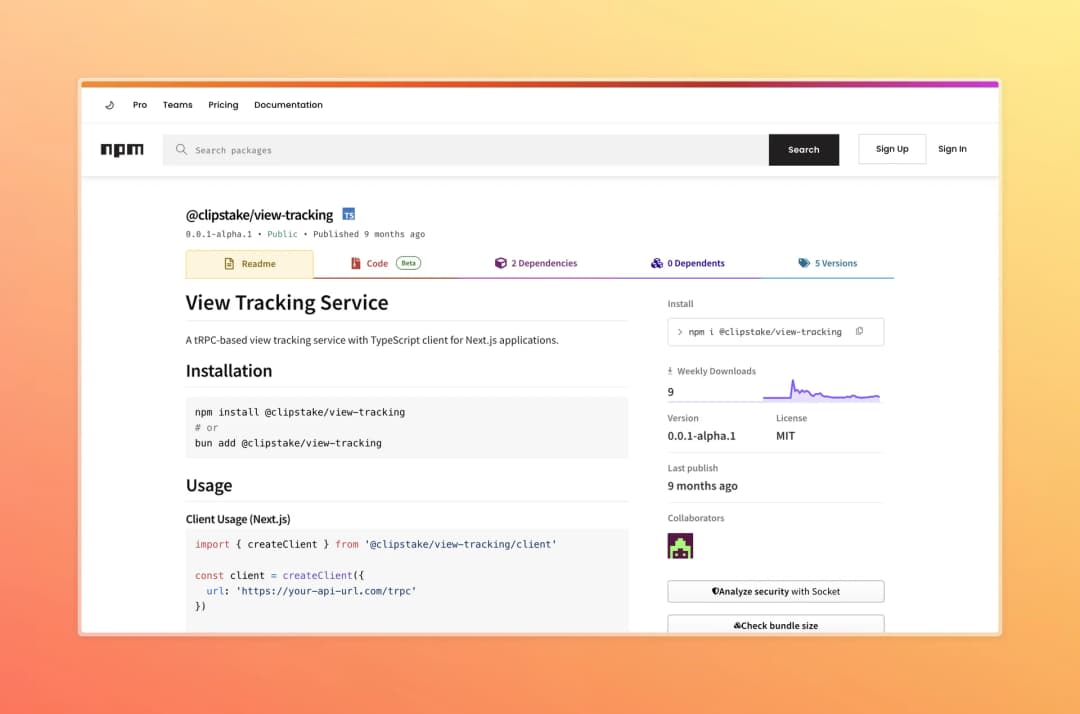Click the 'https://your-api-url.com/trpc' url string
Viewport: 1080px width, 714px height.
pos(326,591)
